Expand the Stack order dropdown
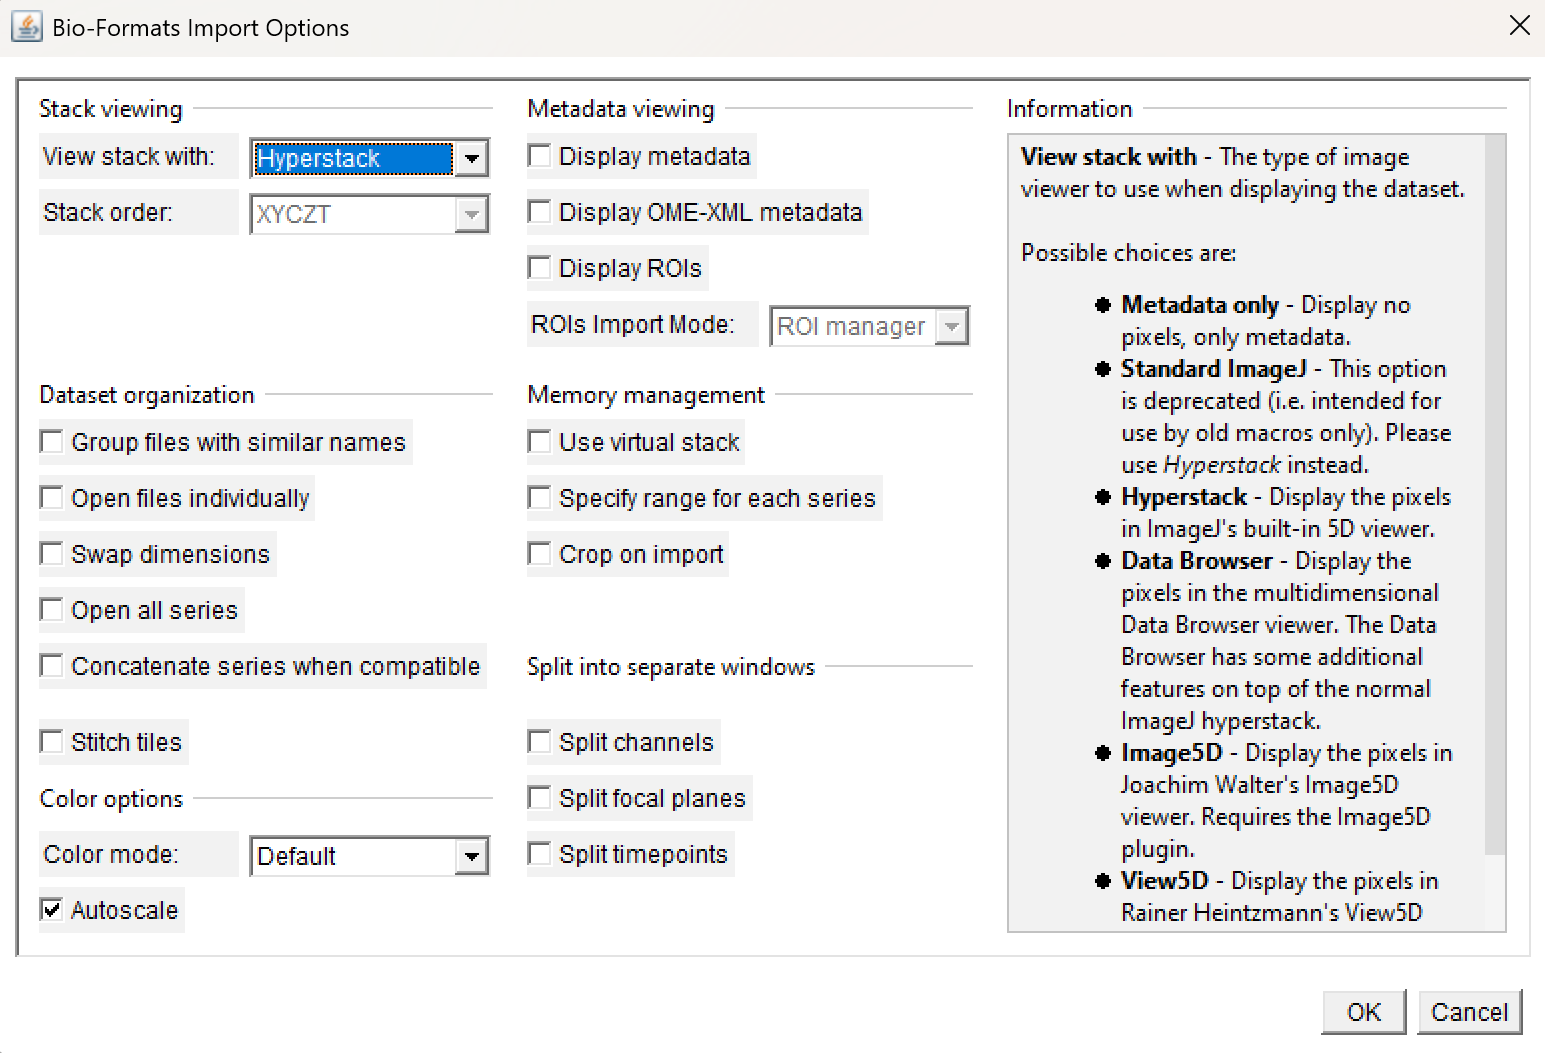Image resolution: width=1545 pixels, height=1053 pixels. (x=472, y=213)
